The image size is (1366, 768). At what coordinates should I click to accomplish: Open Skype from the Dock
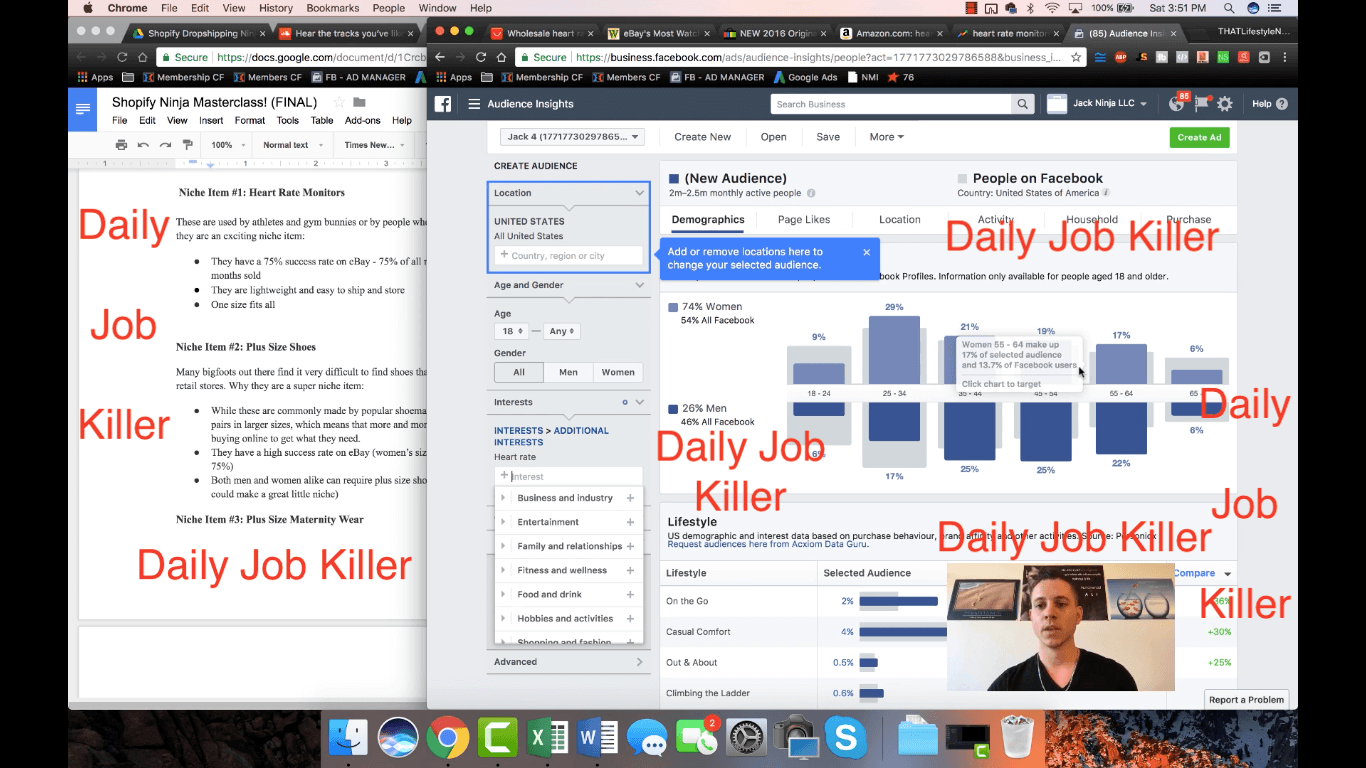coord(846,739)
